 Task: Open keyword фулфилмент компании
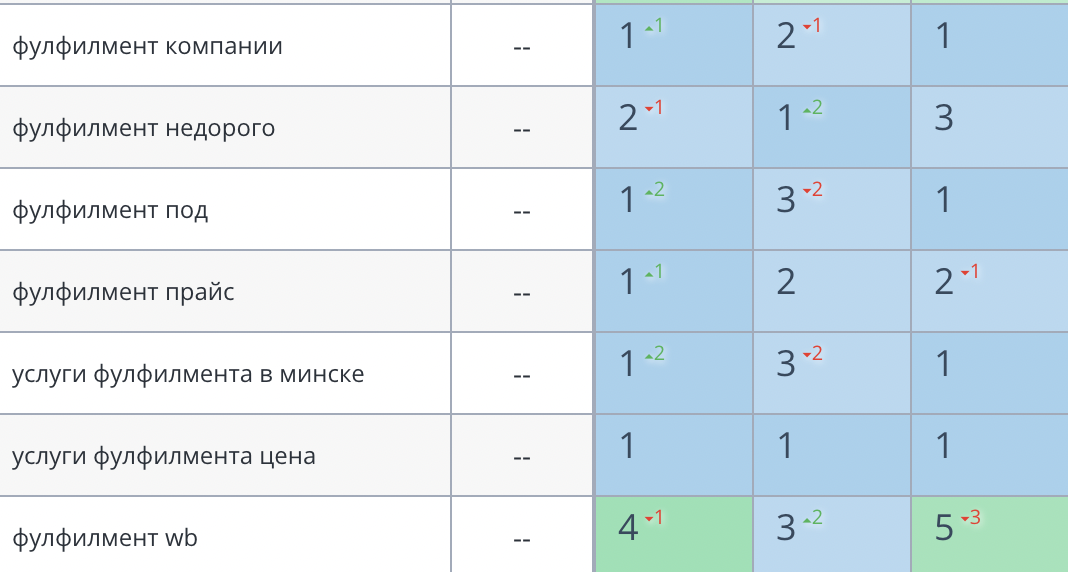[x=147, y=46]
